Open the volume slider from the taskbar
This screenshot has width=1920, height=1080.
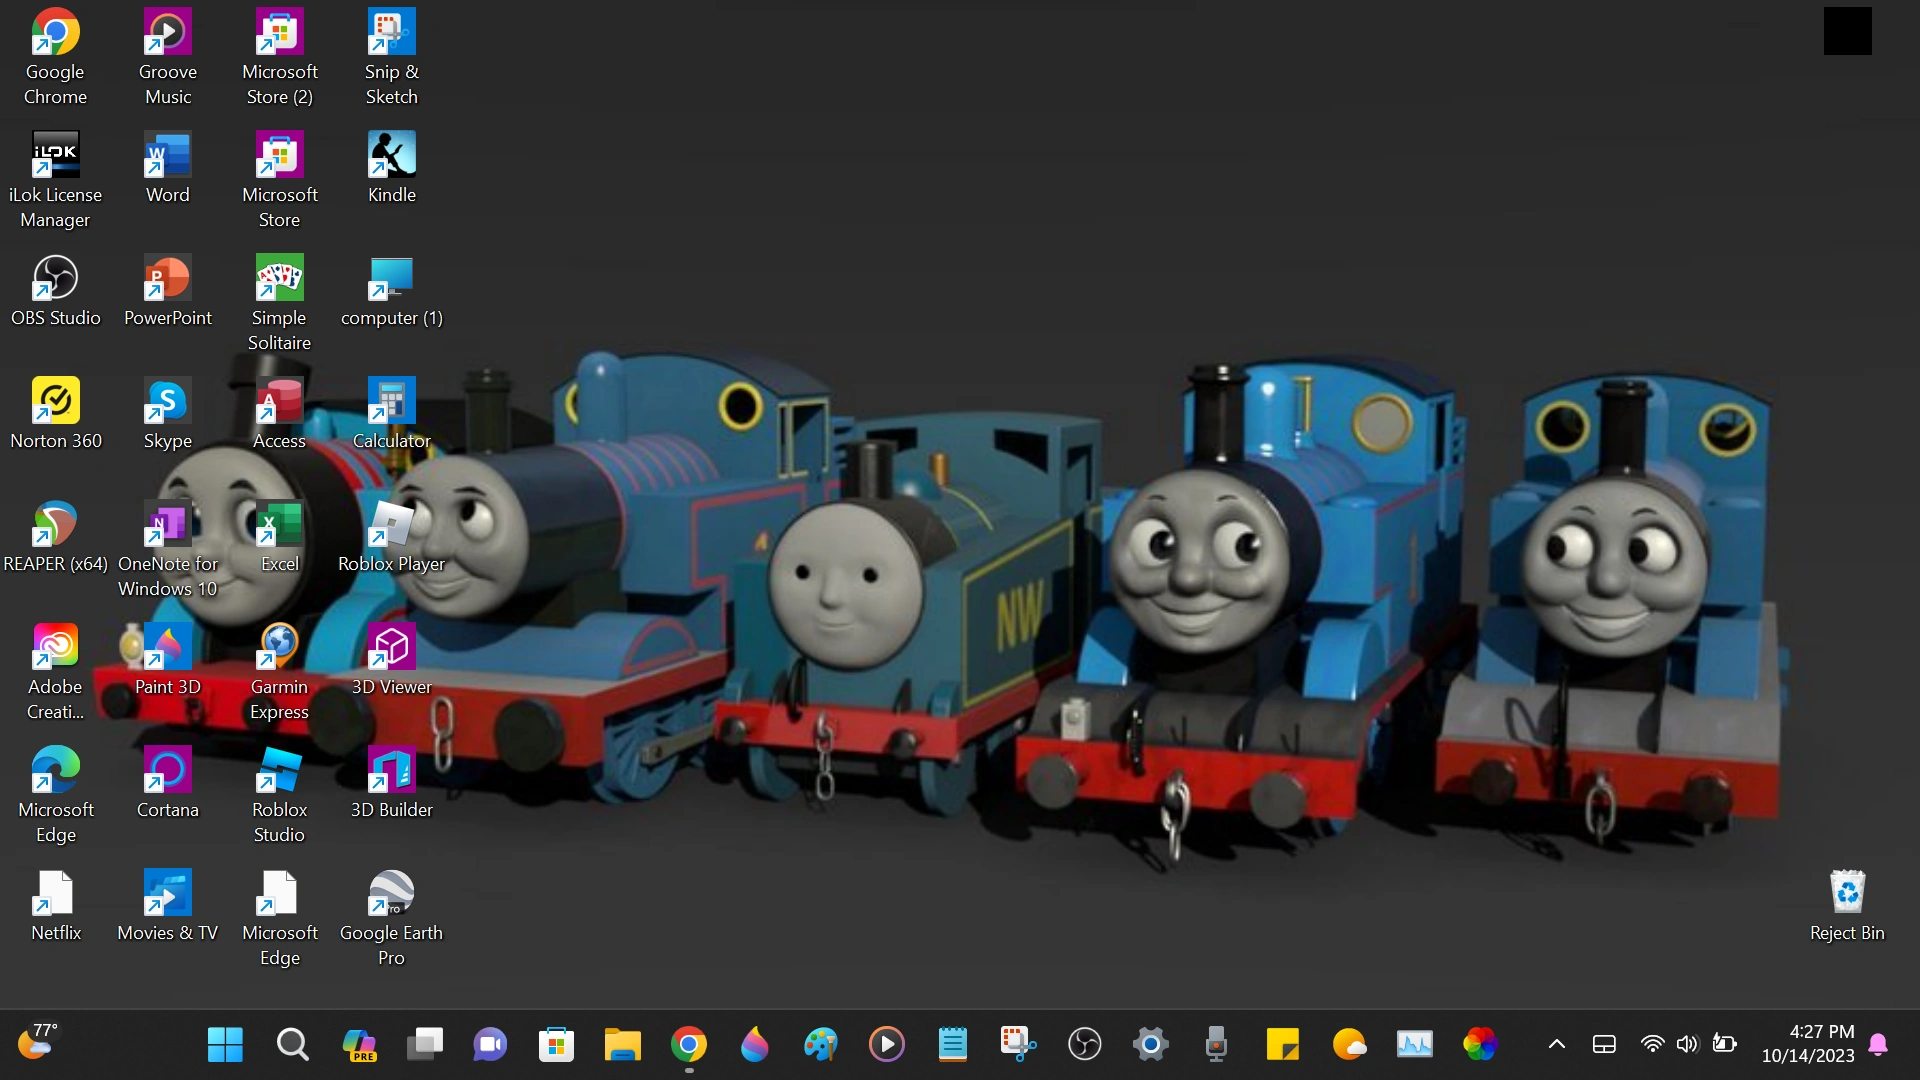point(1687,1044)
